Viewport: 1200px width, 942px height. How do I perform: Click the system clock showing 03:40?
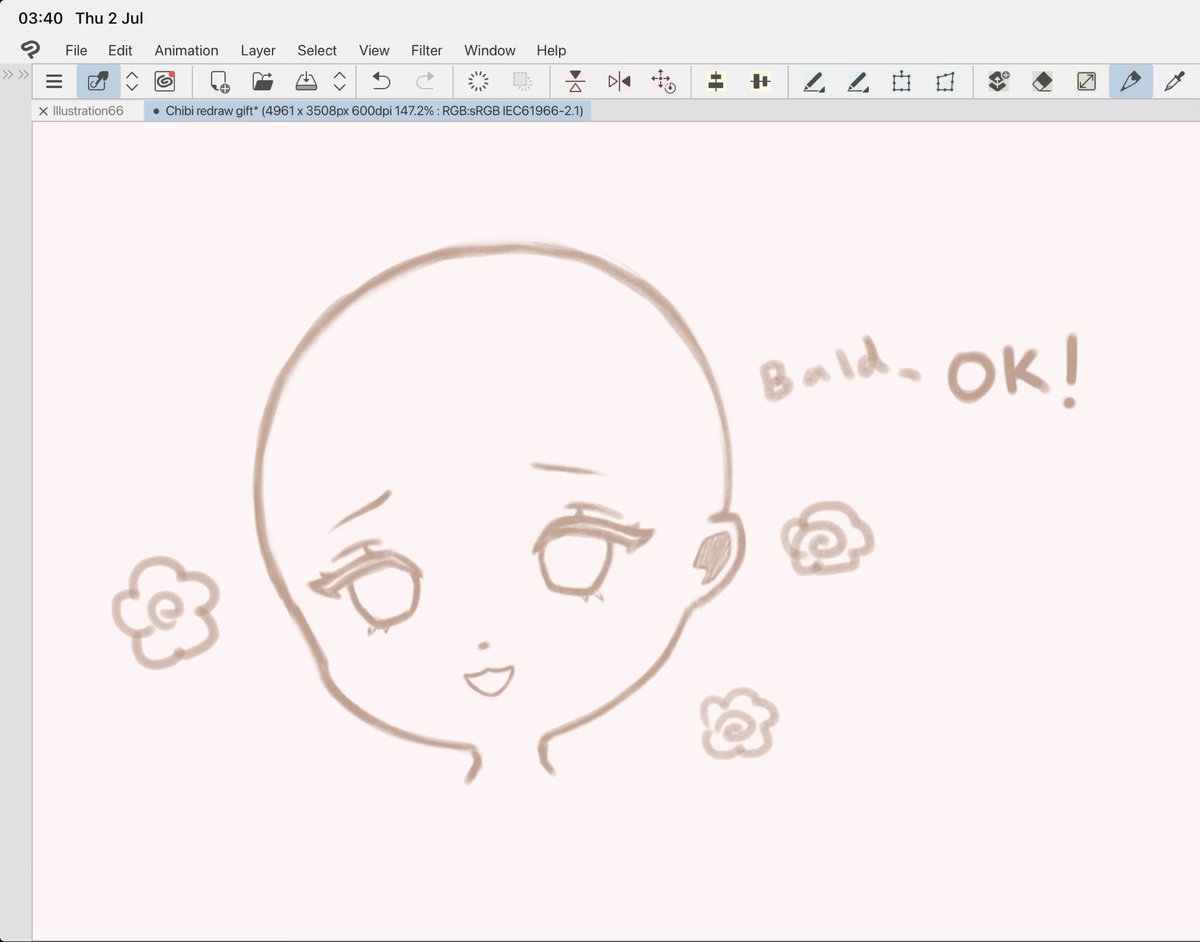coord(41,18)
